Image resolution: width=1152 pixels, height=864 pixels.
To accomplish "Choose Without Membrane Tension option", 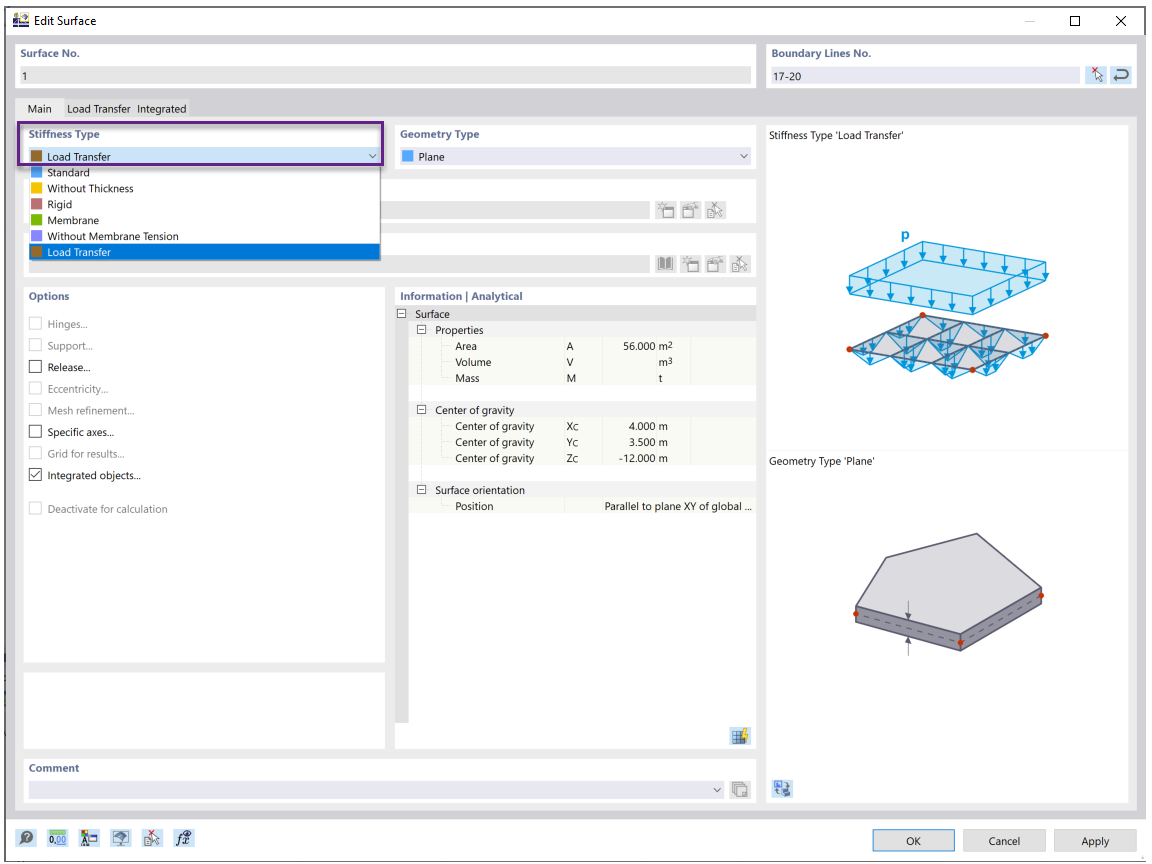I will pos(204,237).
